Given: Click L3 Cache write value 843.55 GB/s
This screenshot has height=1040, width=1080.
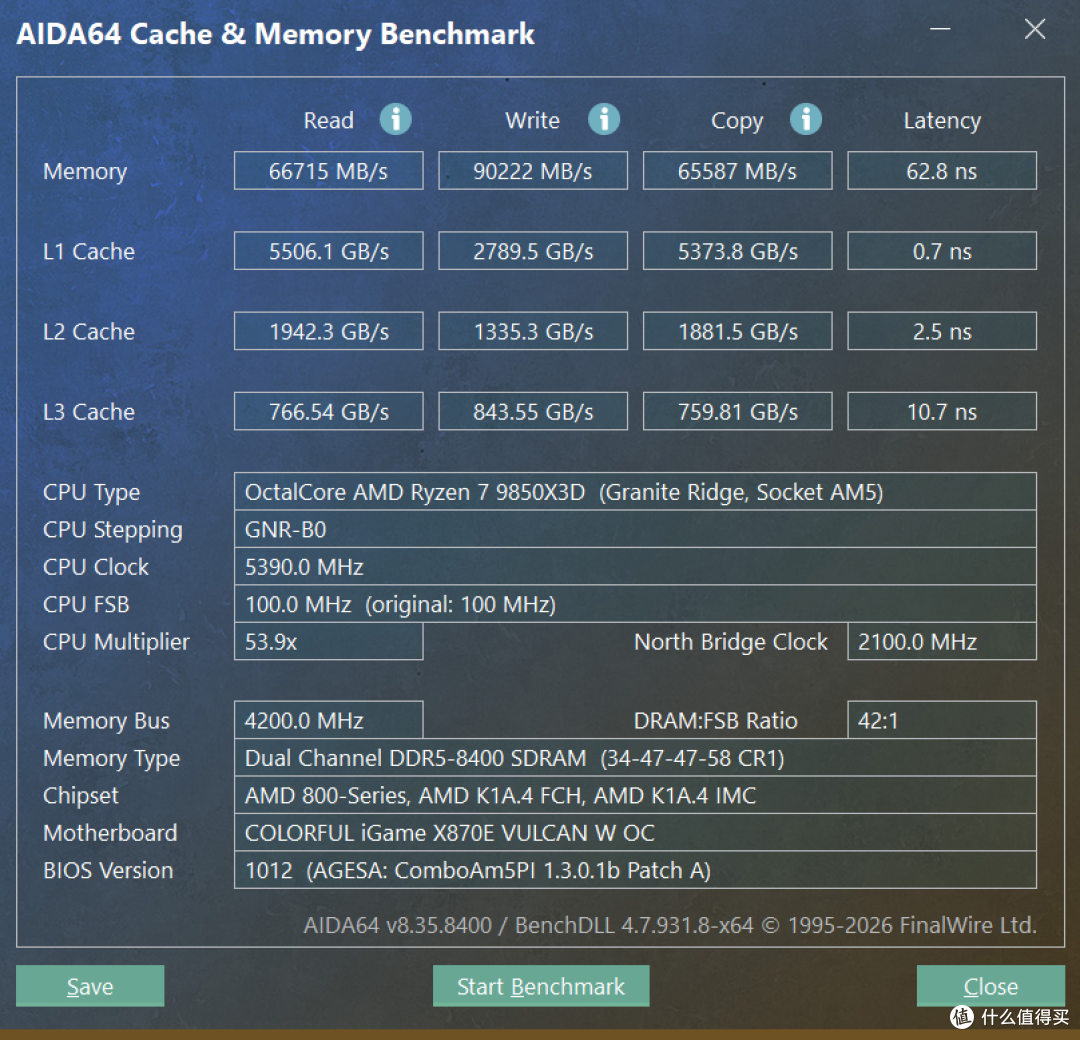Looking at the screenshot, I should (532, 411).
